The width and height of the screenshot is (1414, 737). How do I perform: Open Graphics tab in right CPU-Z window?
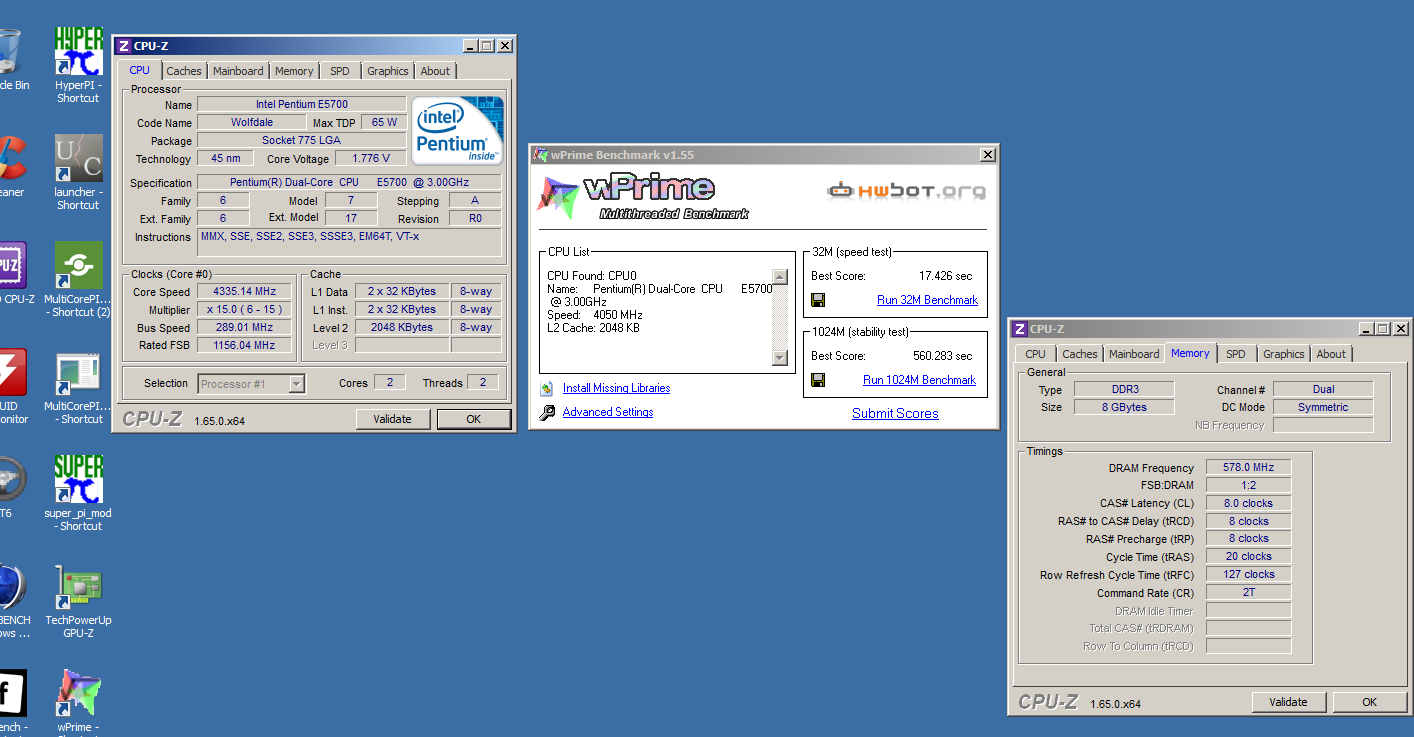pos(1284,354)
